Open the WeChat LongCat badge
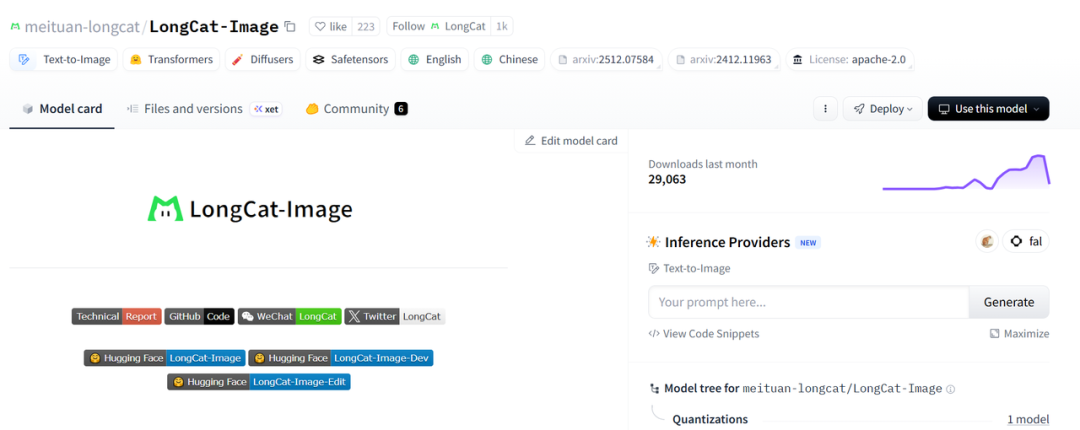1080x430 pixels. pyautogui.click(x=290, y=316)
